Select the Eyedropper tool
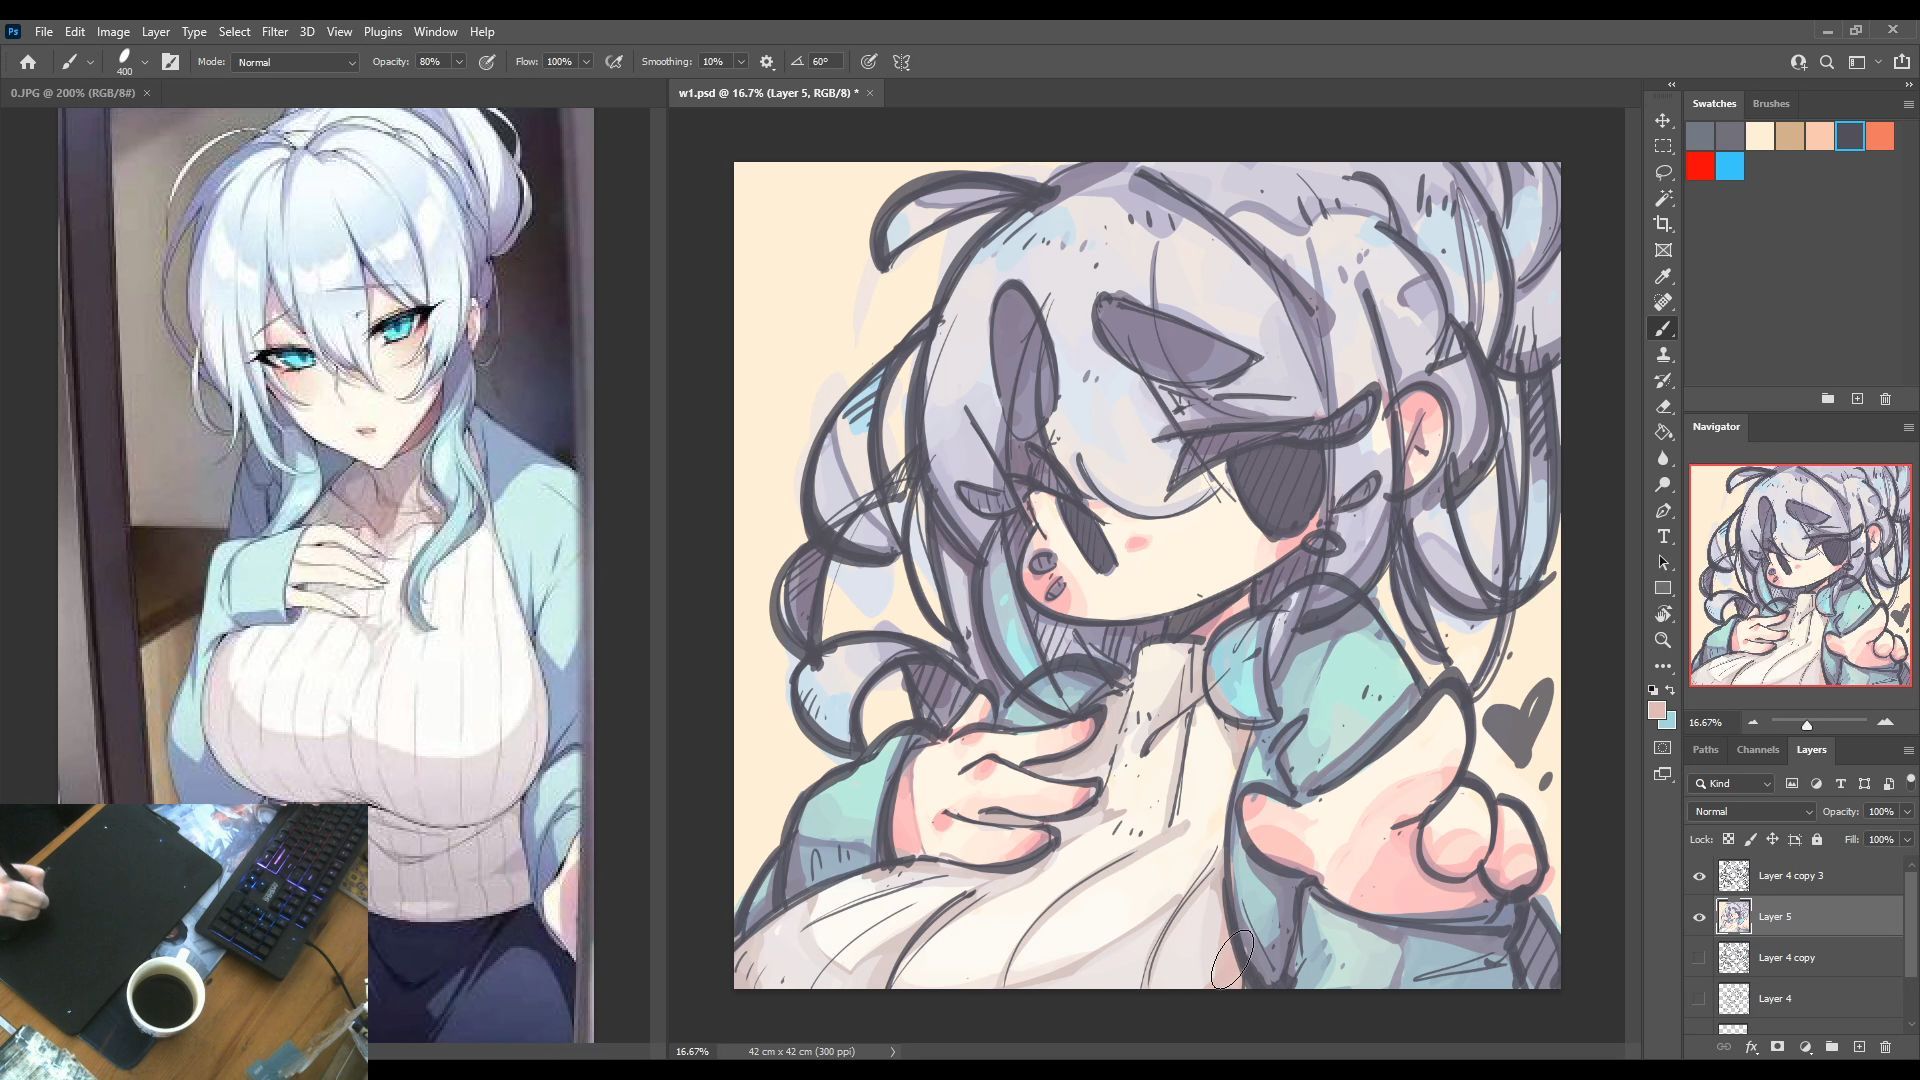Viewport: 1920px width, 1080px height. coord(1663,276)
